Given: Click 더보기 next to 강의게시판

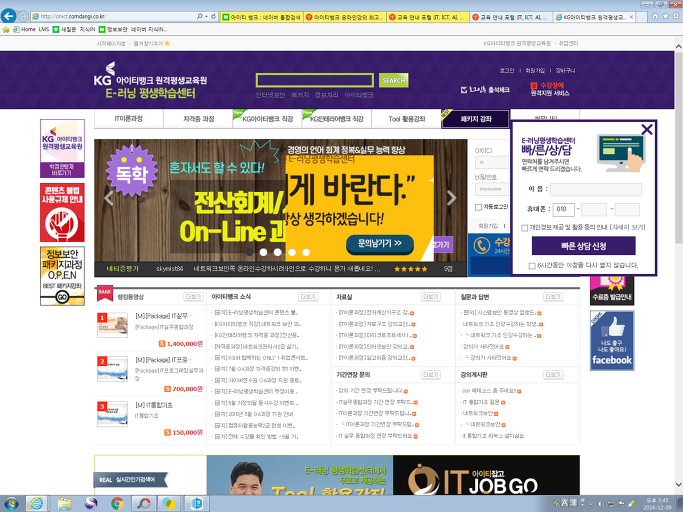Looking at the screenshot, I should tap(553, 375).
